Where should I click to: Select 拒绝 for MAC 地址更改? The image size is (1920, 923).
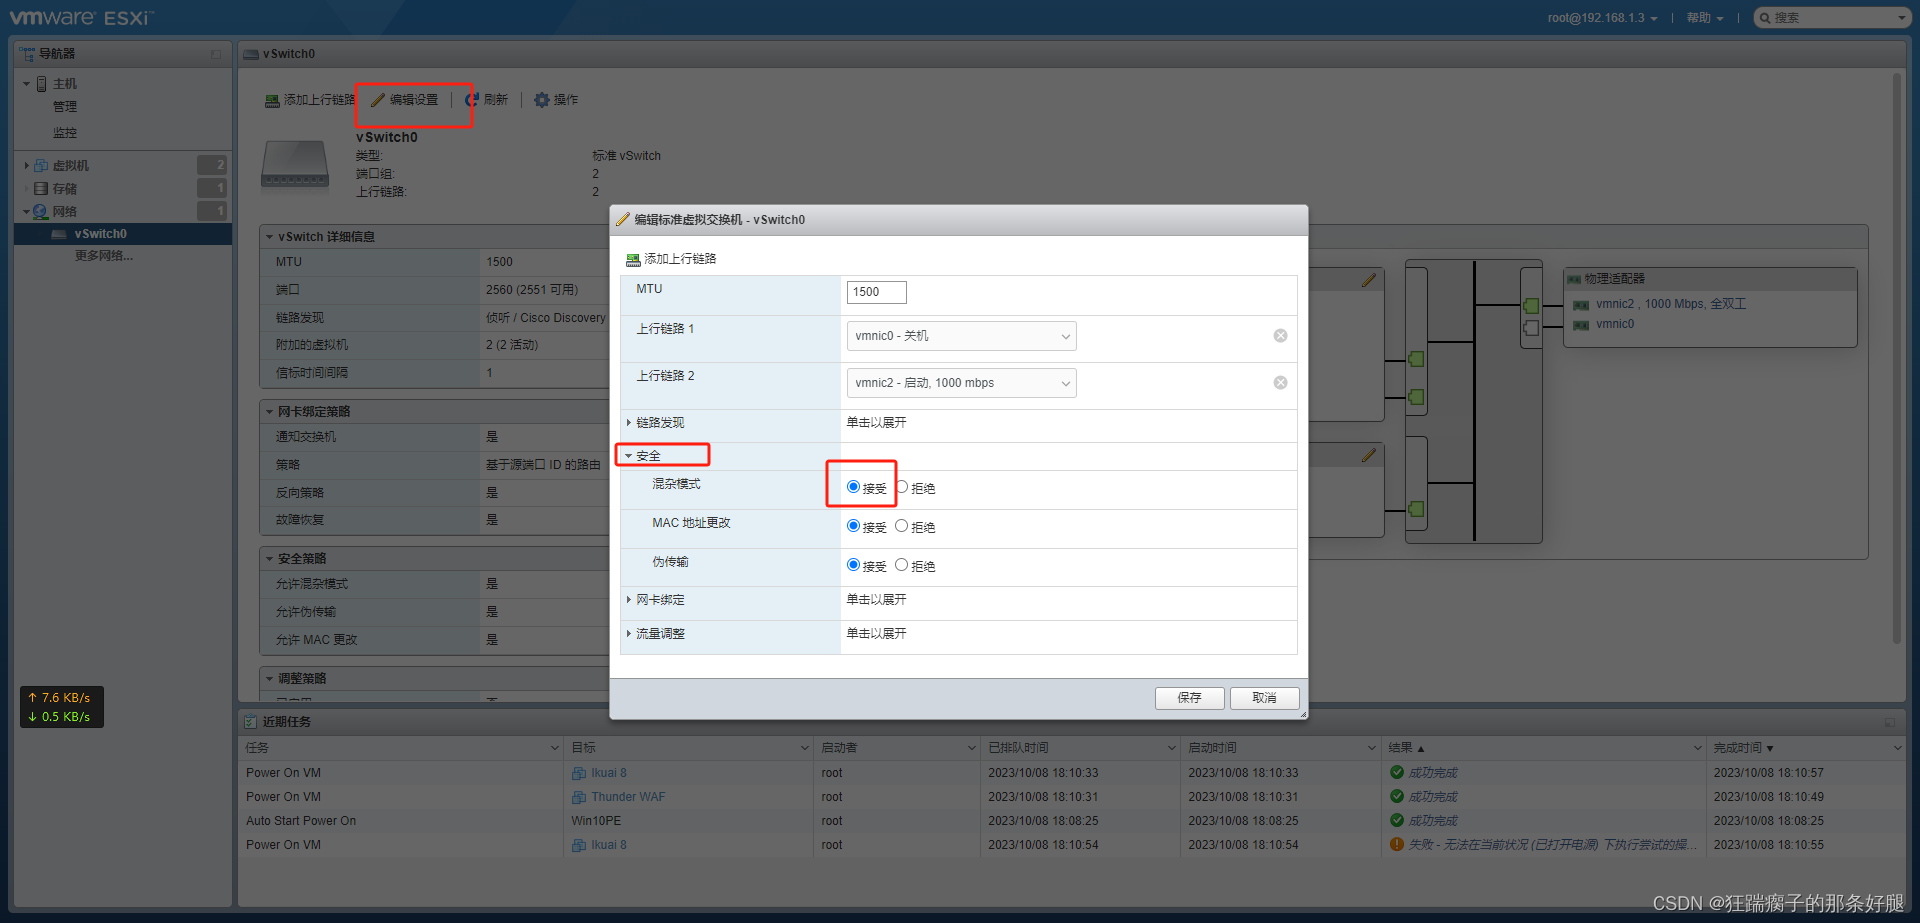coord(901,526)
